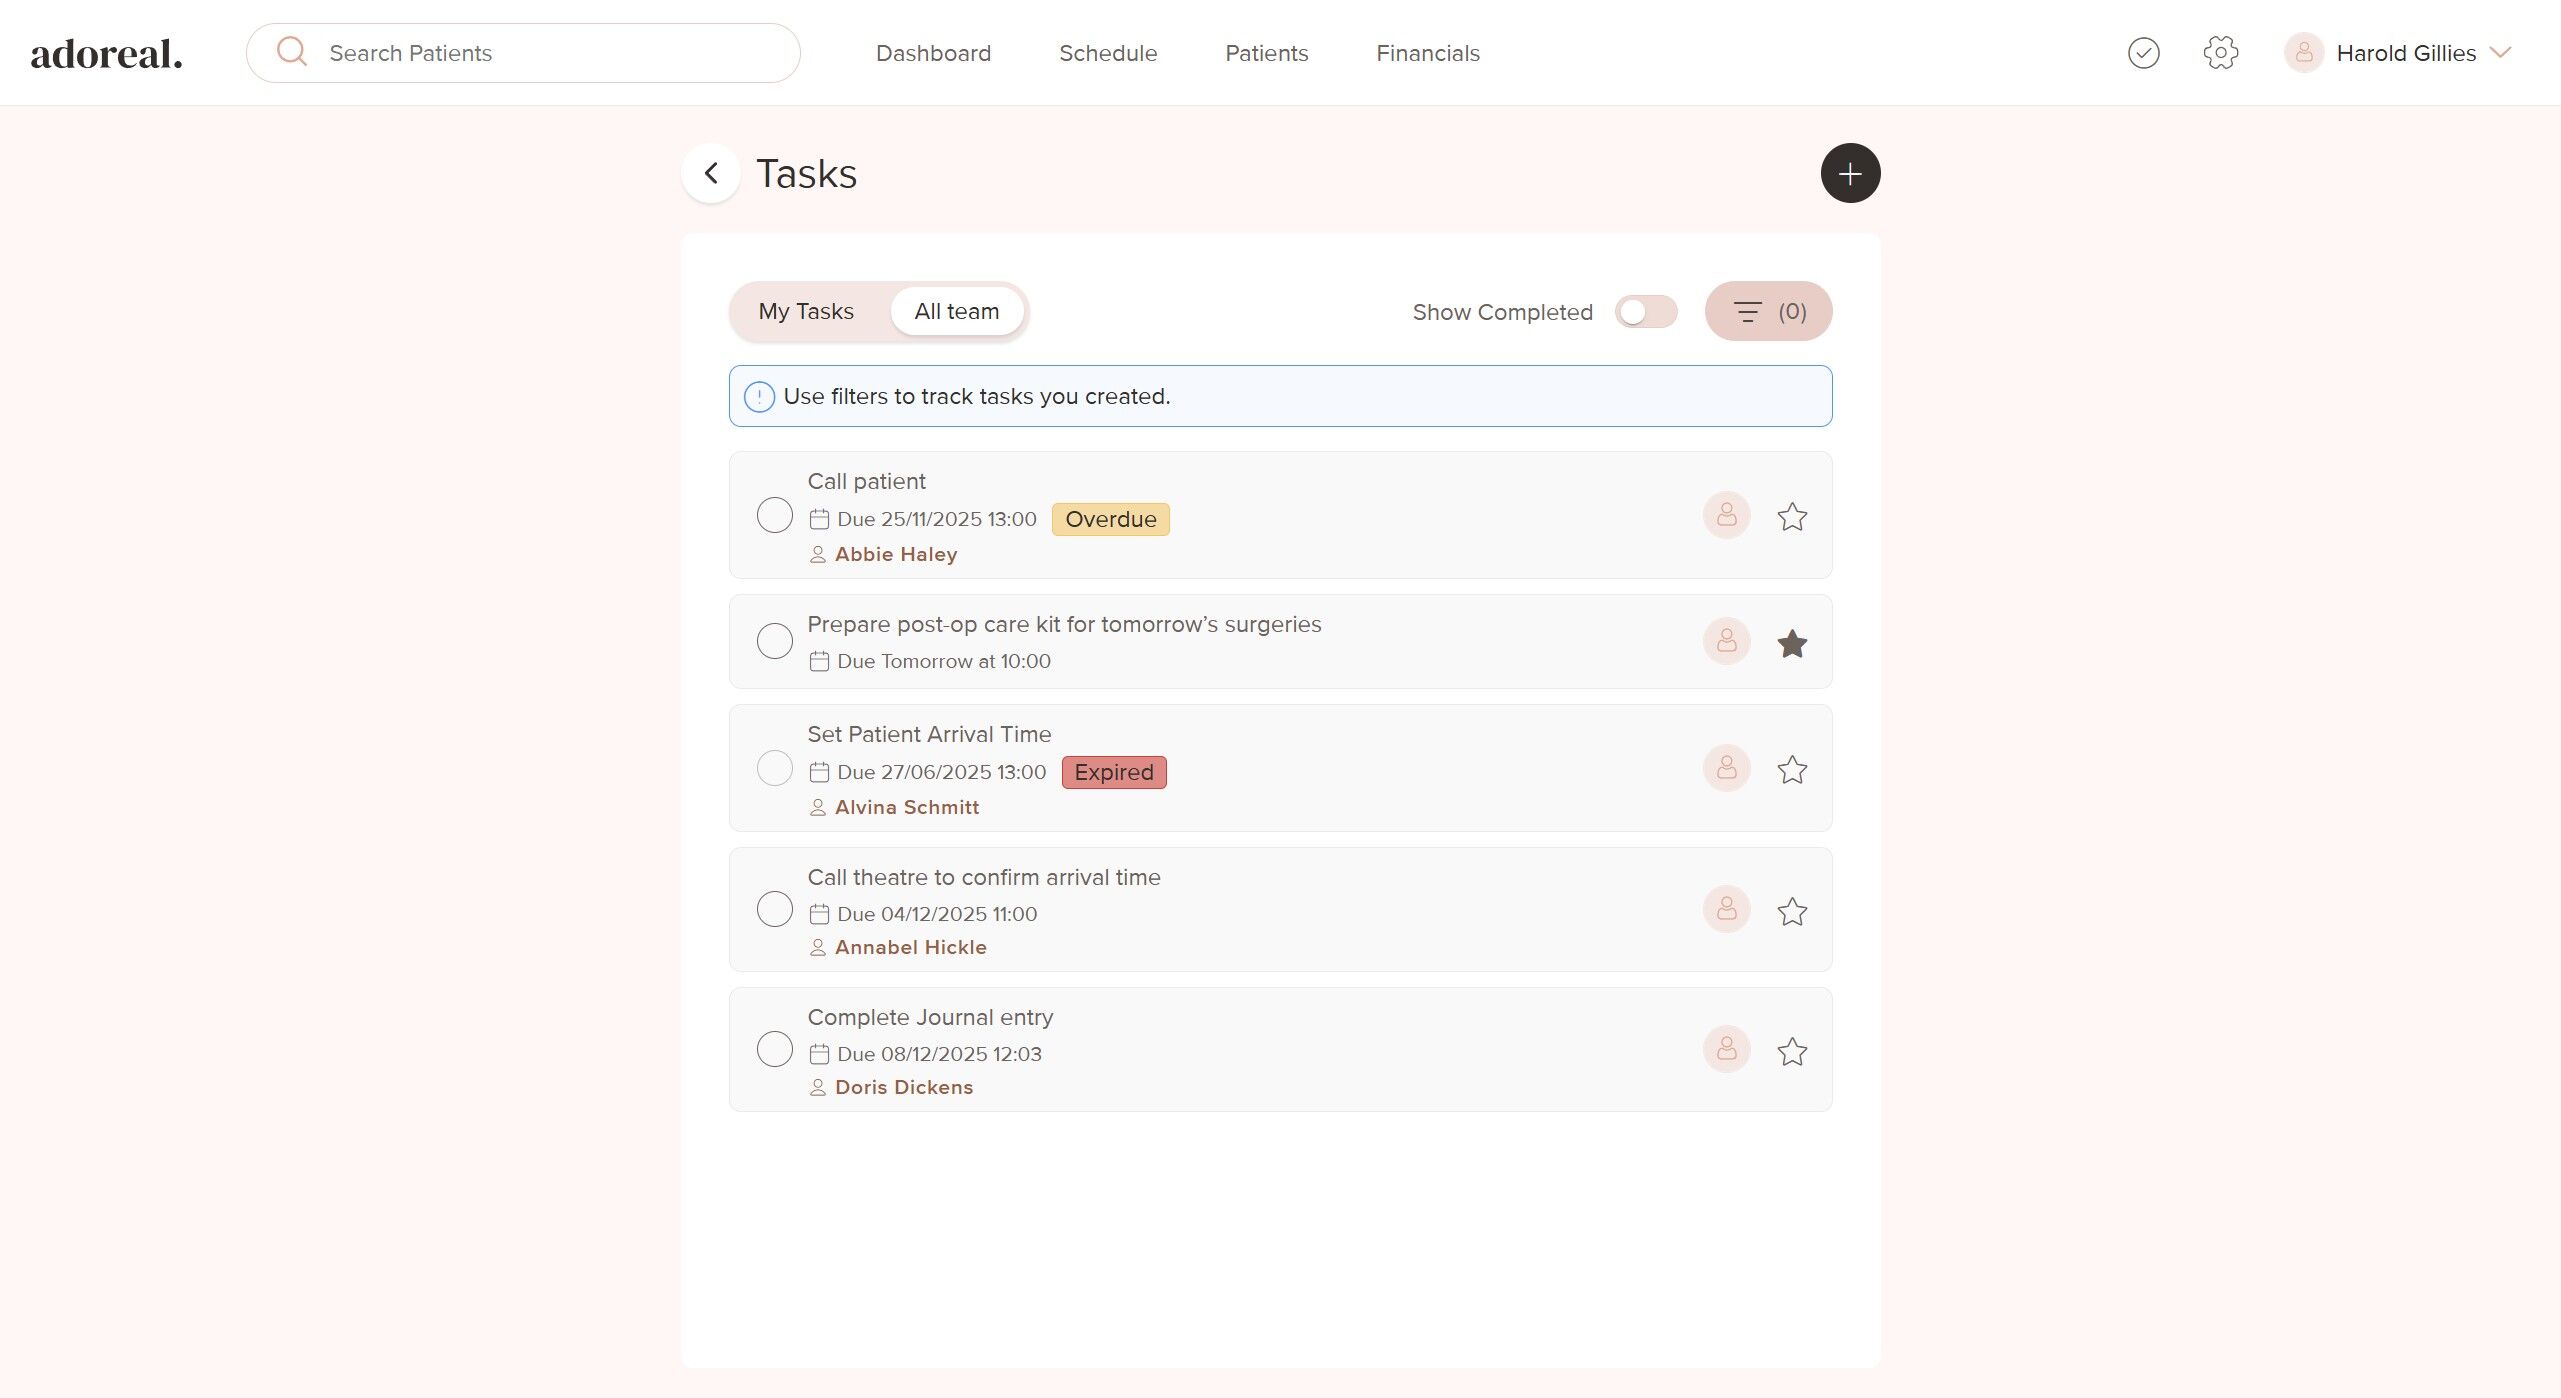Click assignee avatar on Call theatre task
This screenshot has width=2561, height=1398.
[x=1726, y=910]
